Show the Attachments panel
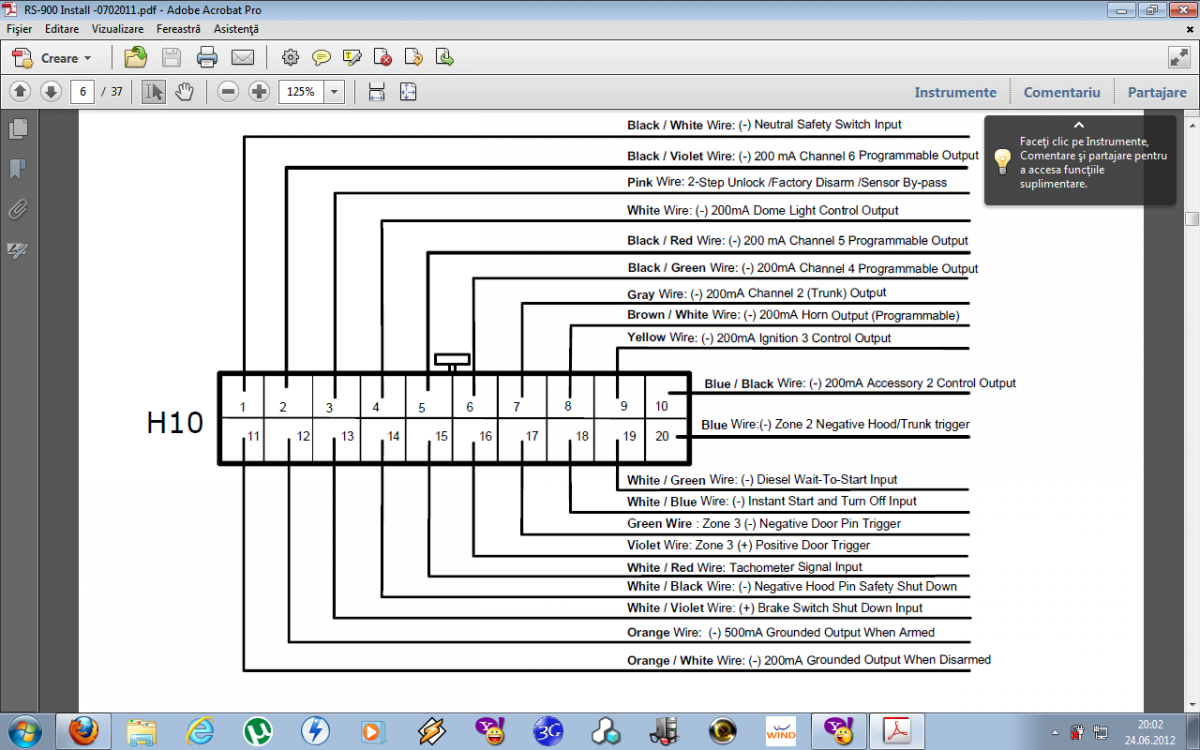1200x750 pixels. tap(18, 209)
